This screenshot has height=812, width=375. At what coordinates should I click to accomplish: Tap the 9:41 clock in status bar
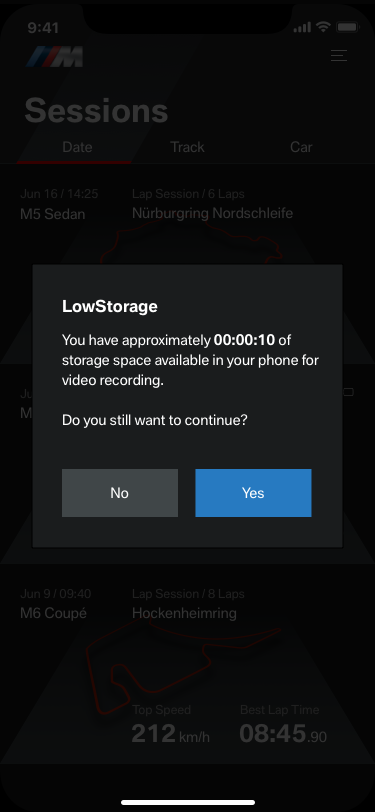point(43,27)
